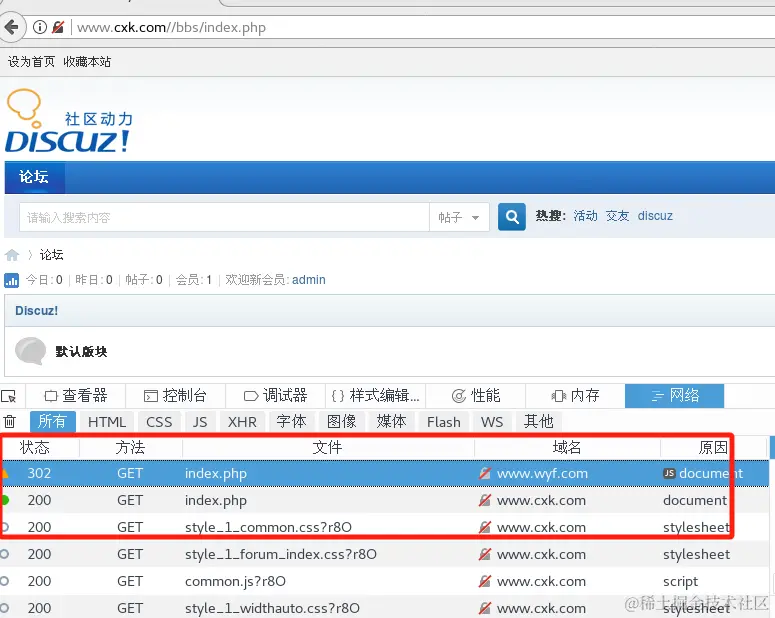The image size is (775, 618).
Task: Click the blue search magnifier button
Action: pyautogui.click(x=512, y=217)
